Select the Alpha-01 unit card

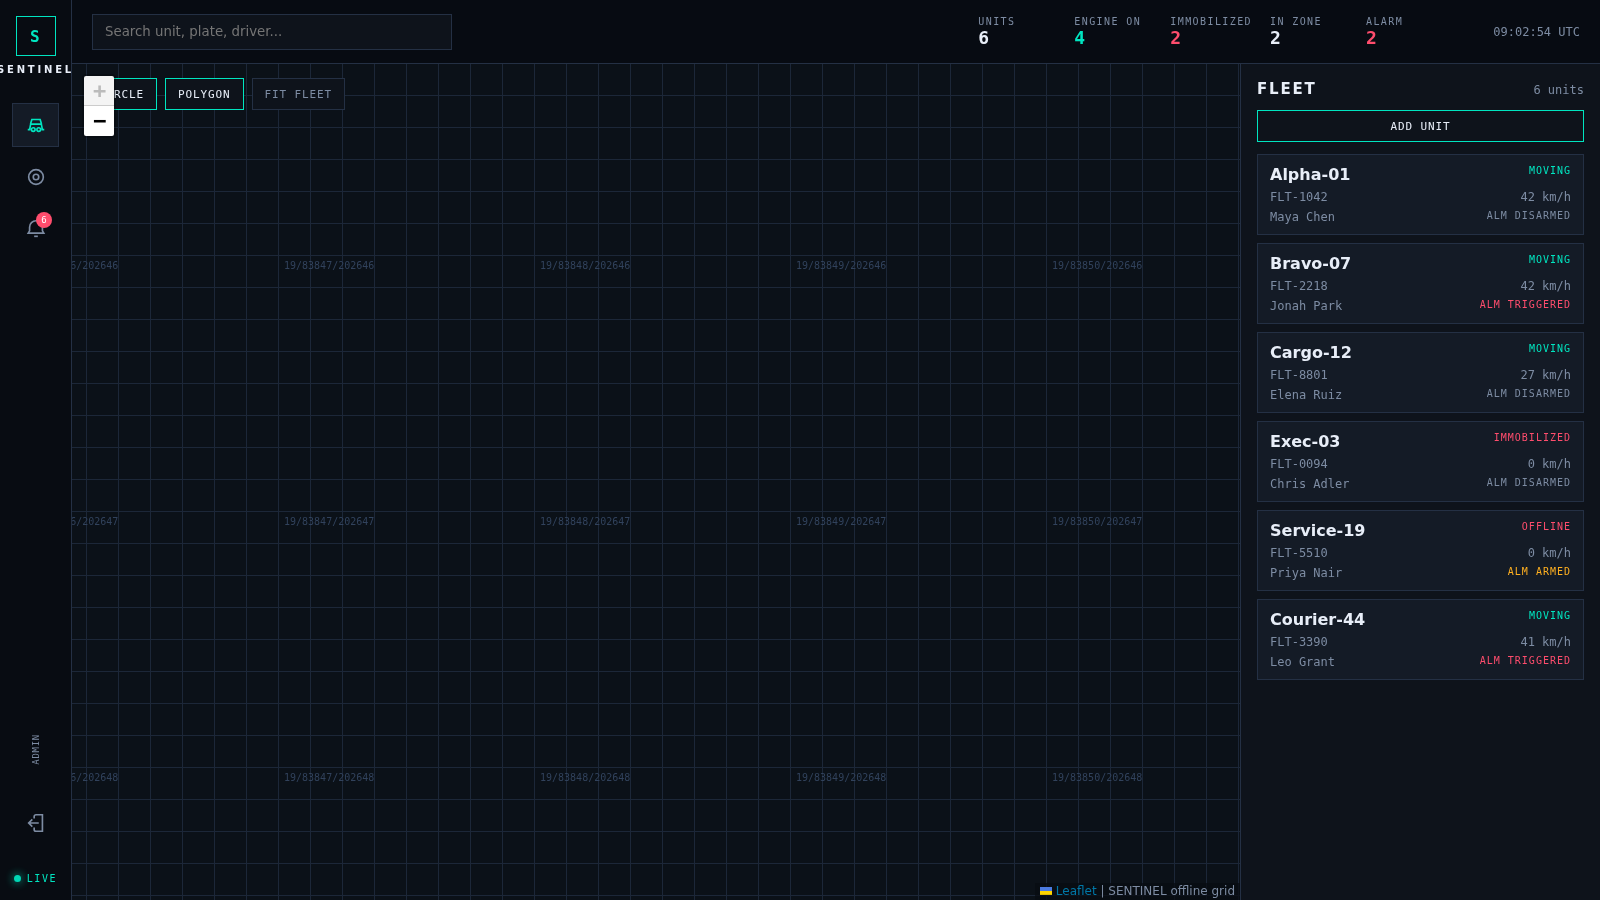click(x=1420, y=195)
